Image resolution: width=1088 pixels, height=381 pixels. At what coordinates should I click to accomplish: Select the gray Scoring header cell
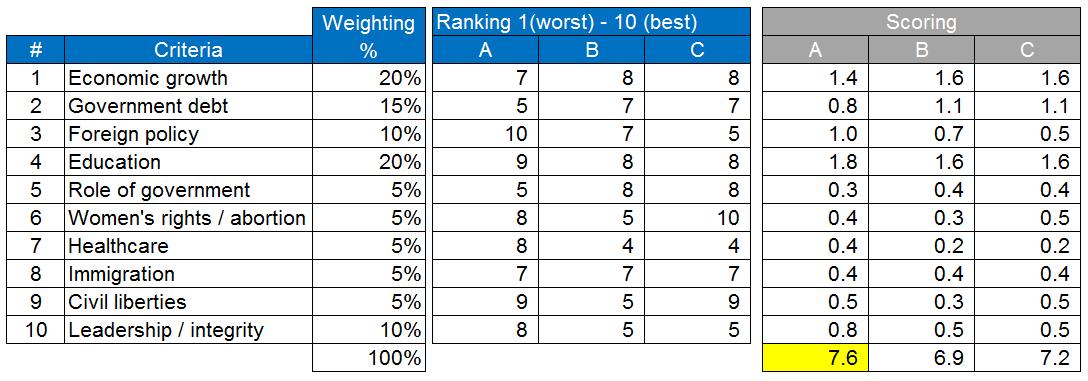(x=921, y=22)
